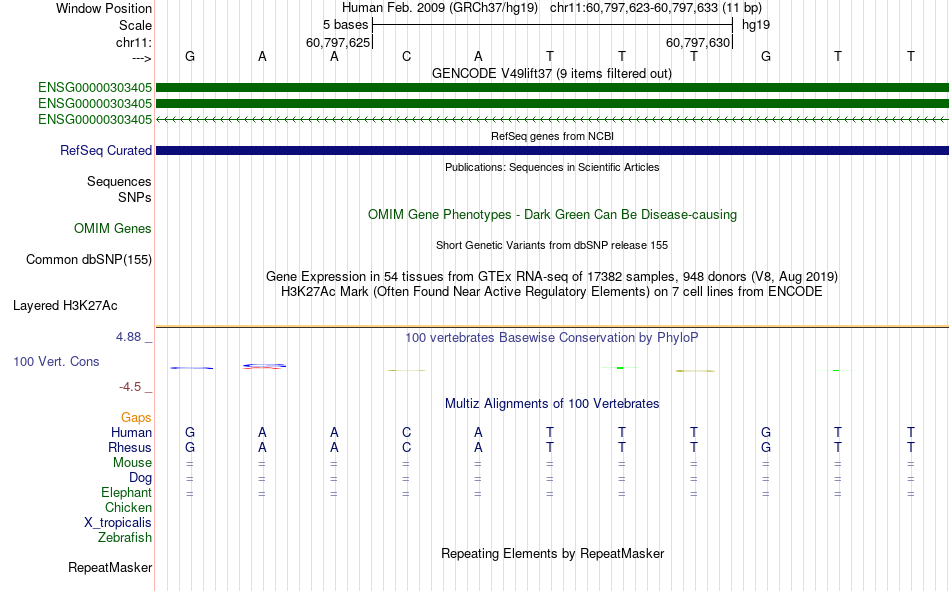The width and height of the screenshot is (950, 591).
Task: Click the 100 vertebrates Basewise Conservation title
Action: click(552, 338)
